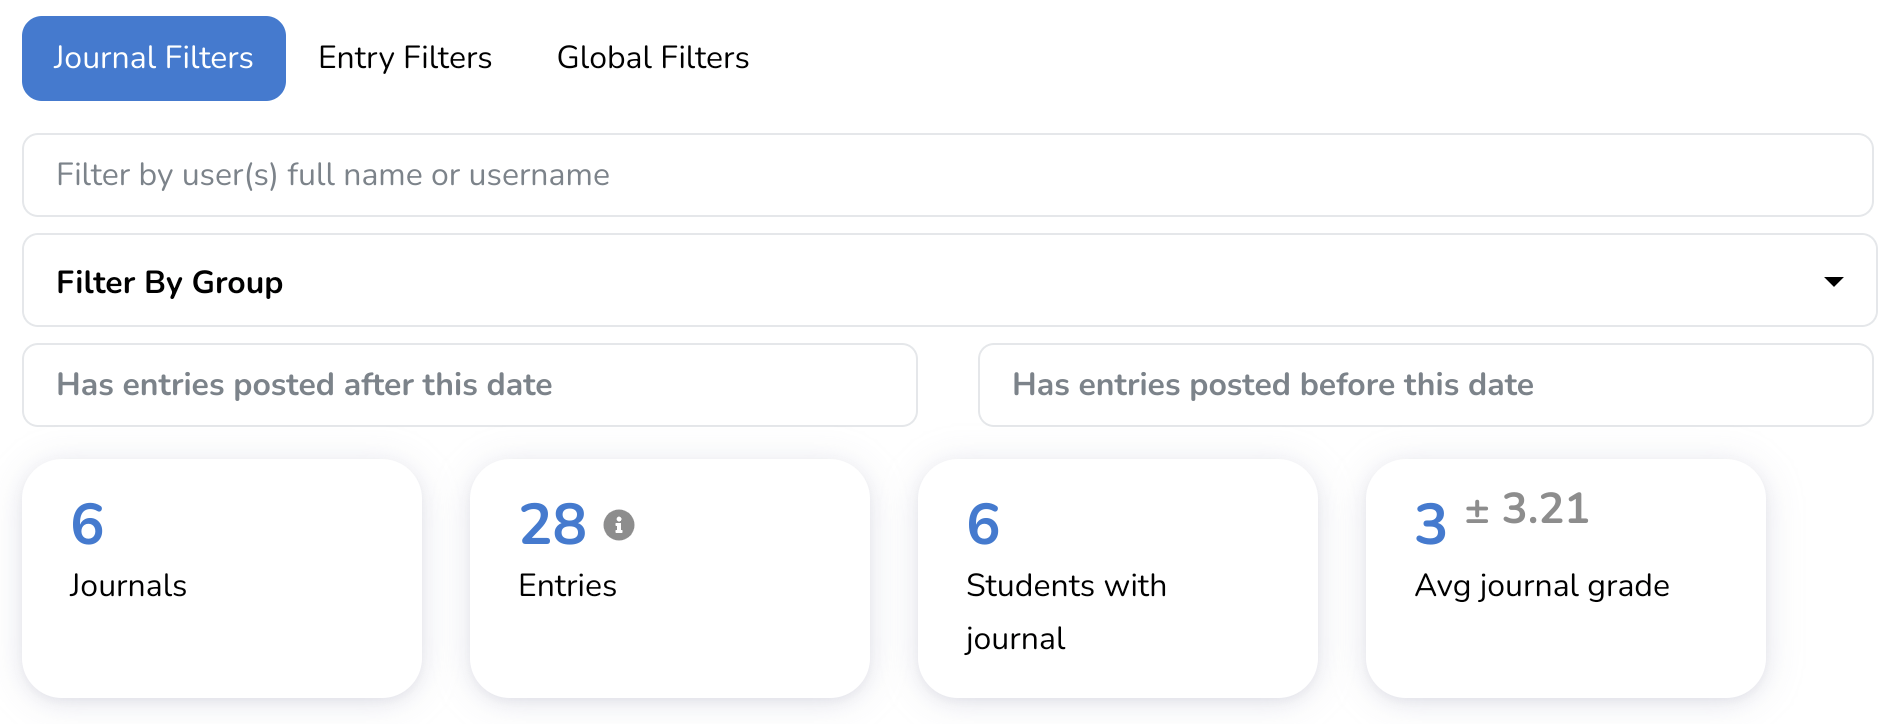Screen dimensions: 1900x724
Task: Click the info icon next to 28 entries
Action: pos(619,525)
